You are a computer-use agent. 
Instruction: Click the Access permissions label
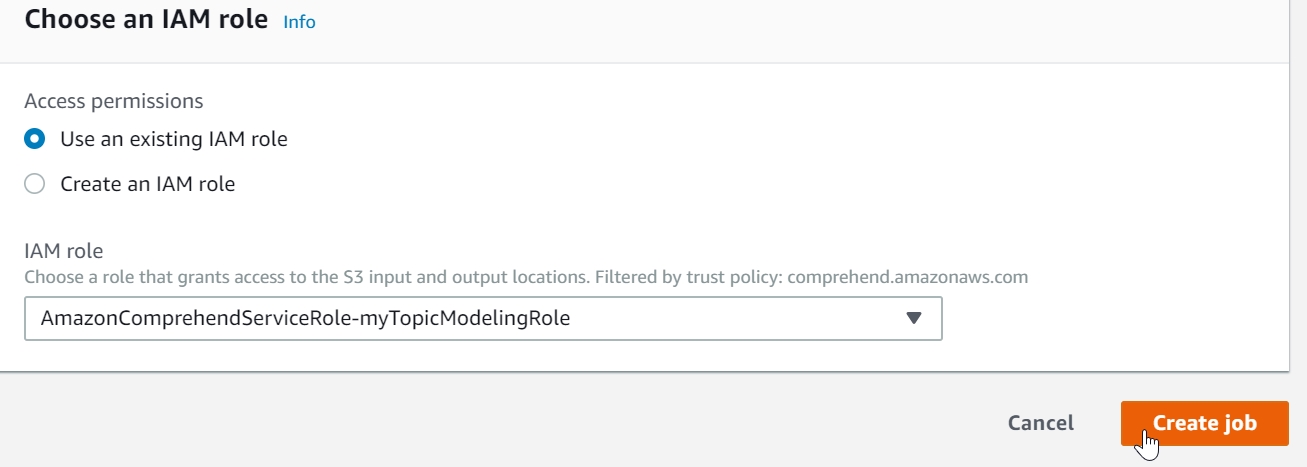click(114, 101)
